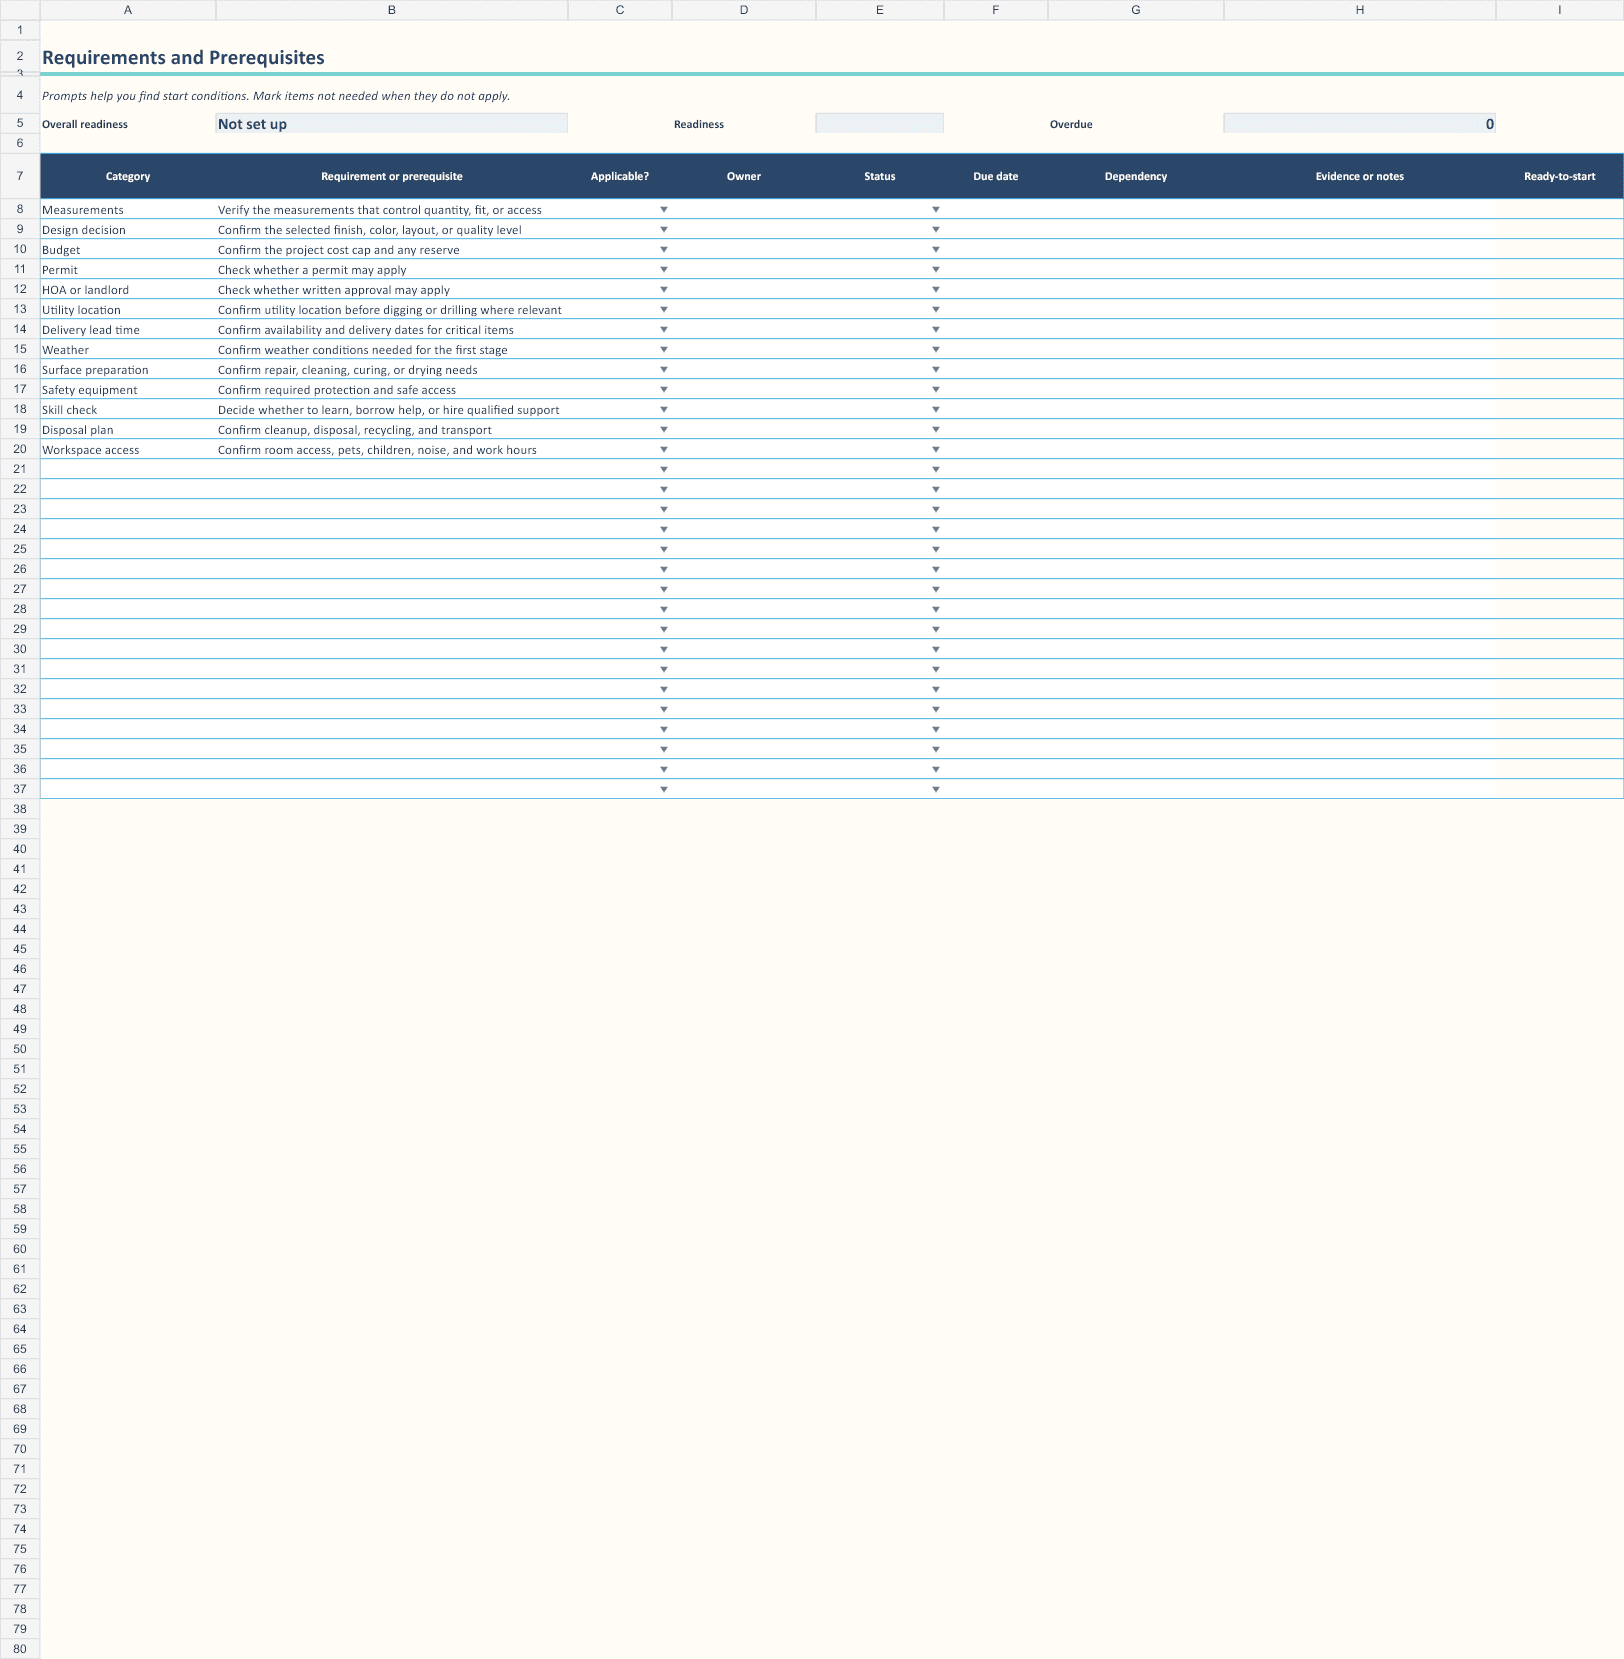Screen dimensions: 1624x1659
Task: Click the Requirement or prerequisite header
Action: tap(392, 176)
